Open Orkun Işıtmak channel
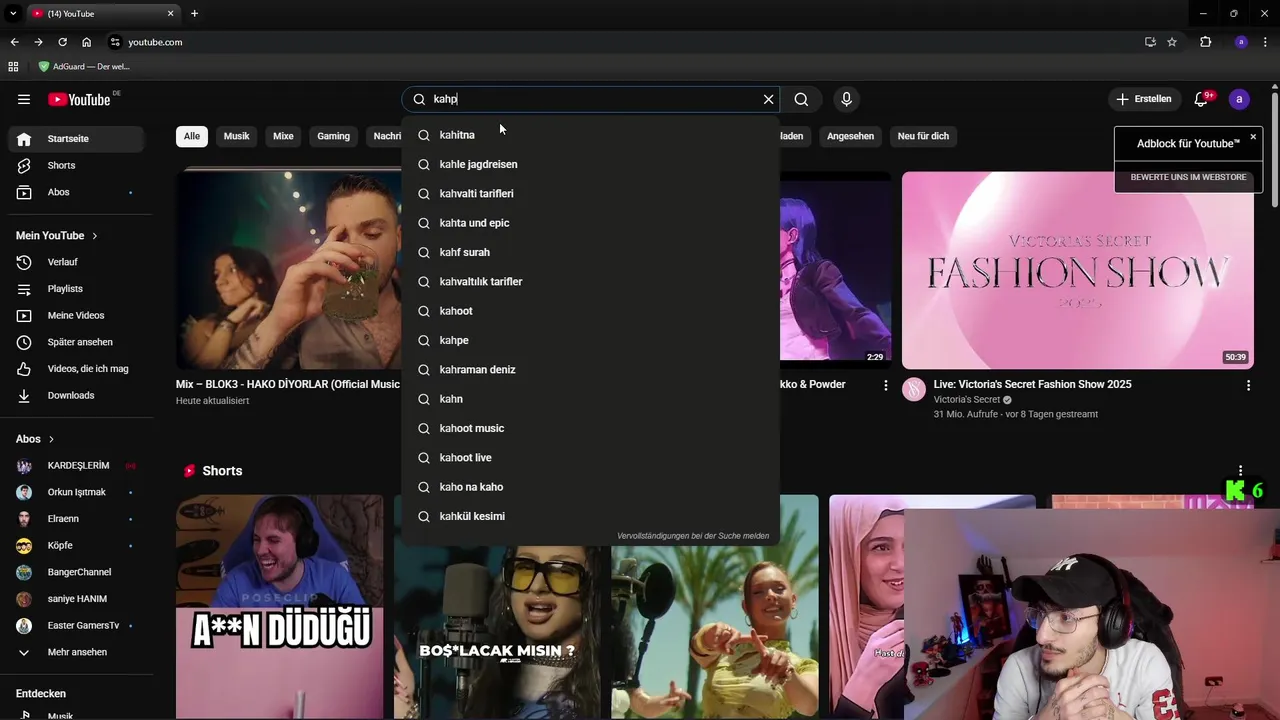This screenshot has width=1280, height=720. pyautogui.click(x=76, y=492)
